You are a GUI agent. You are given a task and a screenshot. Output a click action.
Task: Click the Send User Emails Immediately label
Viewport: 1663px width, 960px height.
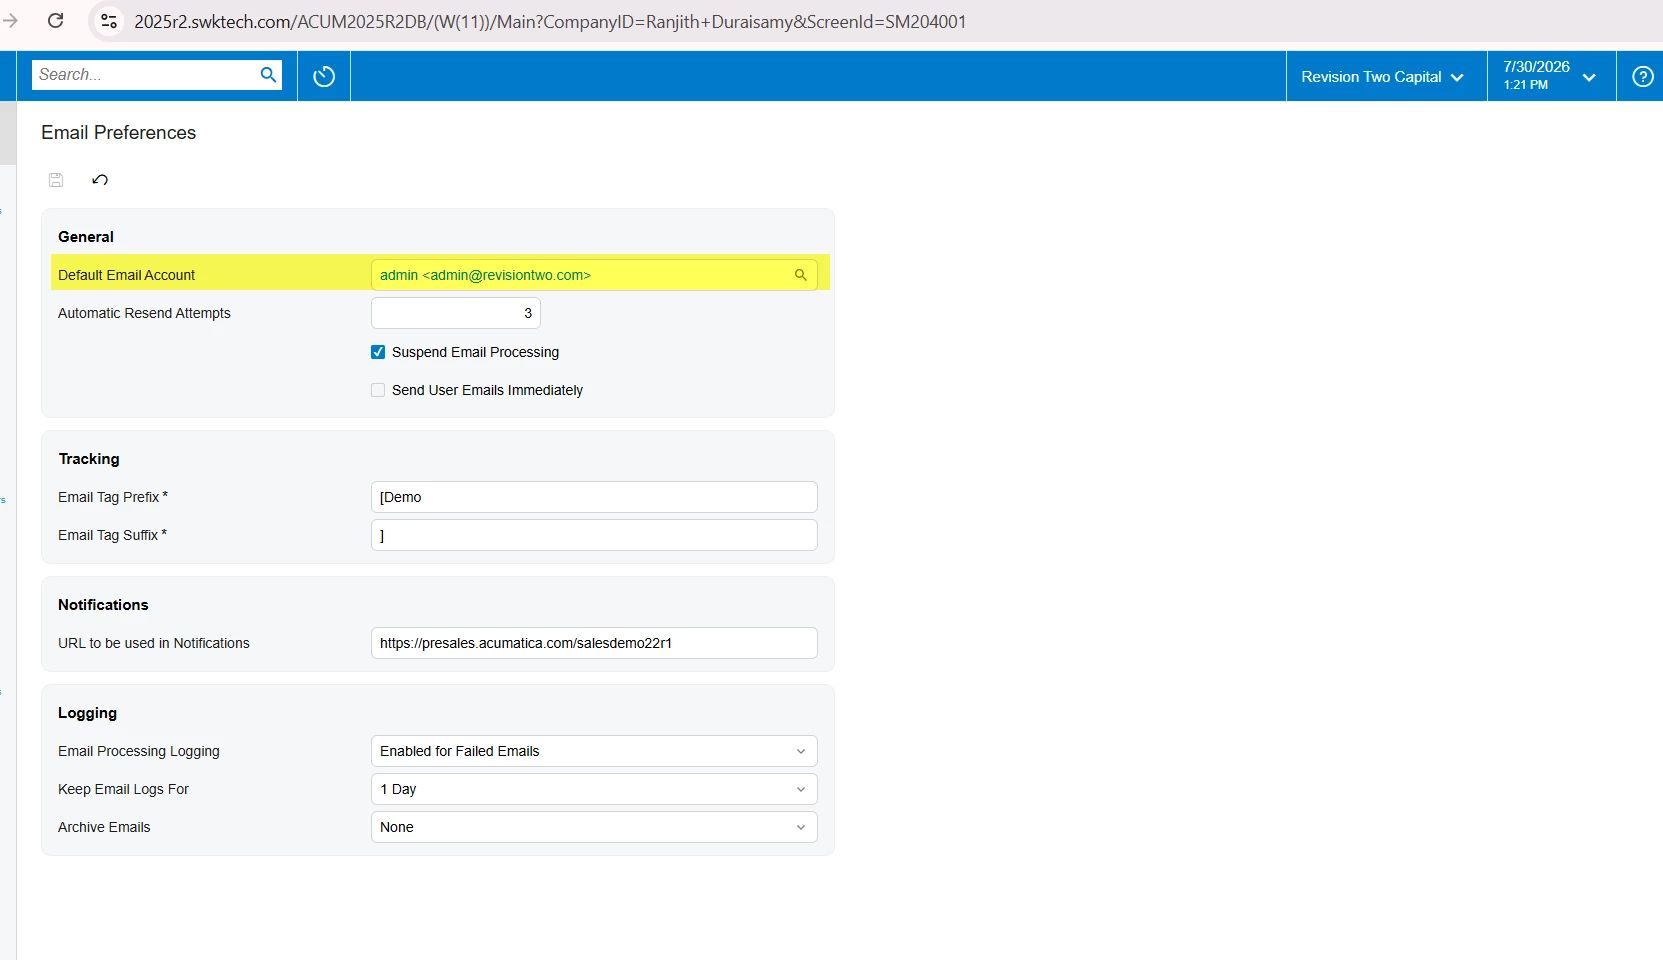click(x=487, y=390)
